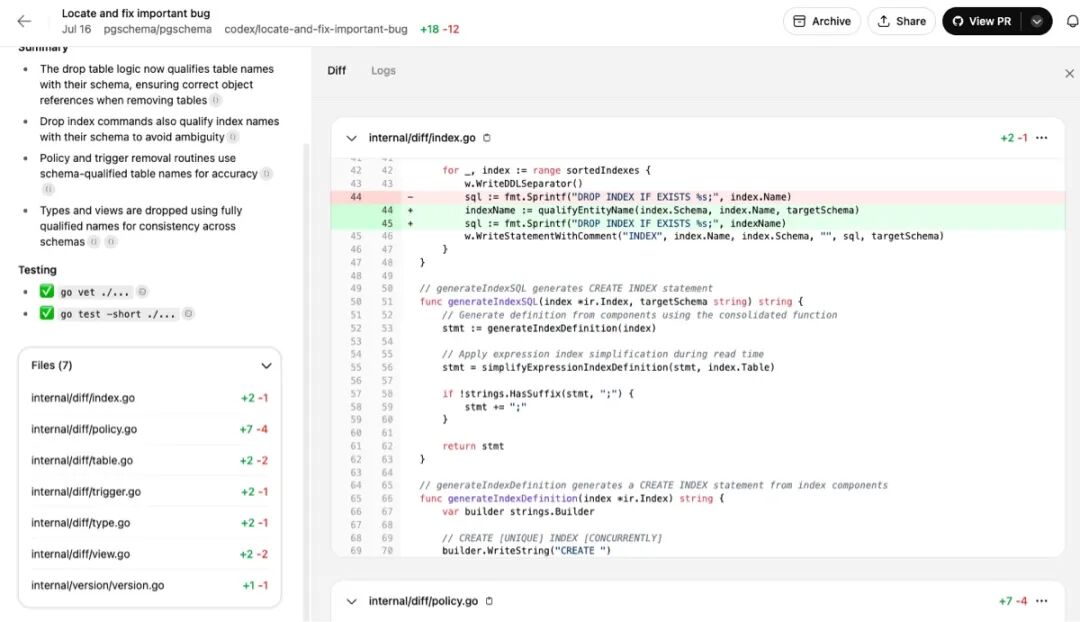Viewport: 1080px width, 622px height.
Task: Open the View PR dropdown arrow
Action: point(1037,21)
